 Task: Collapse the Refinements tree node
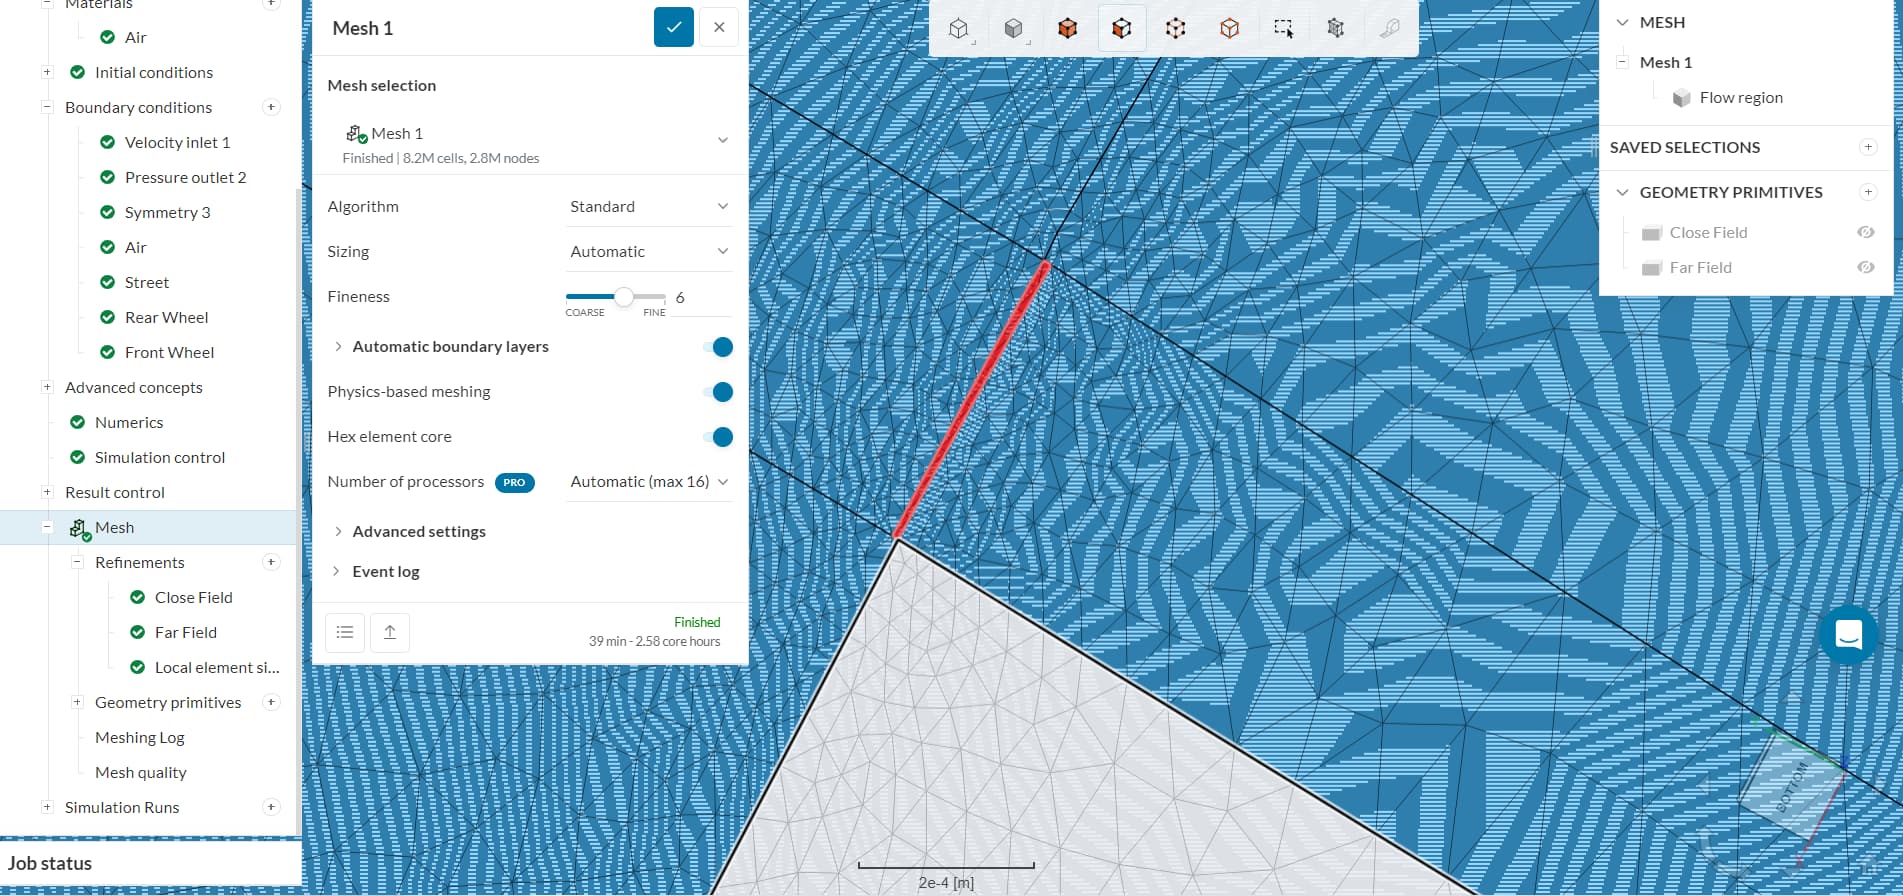[77, 562]
